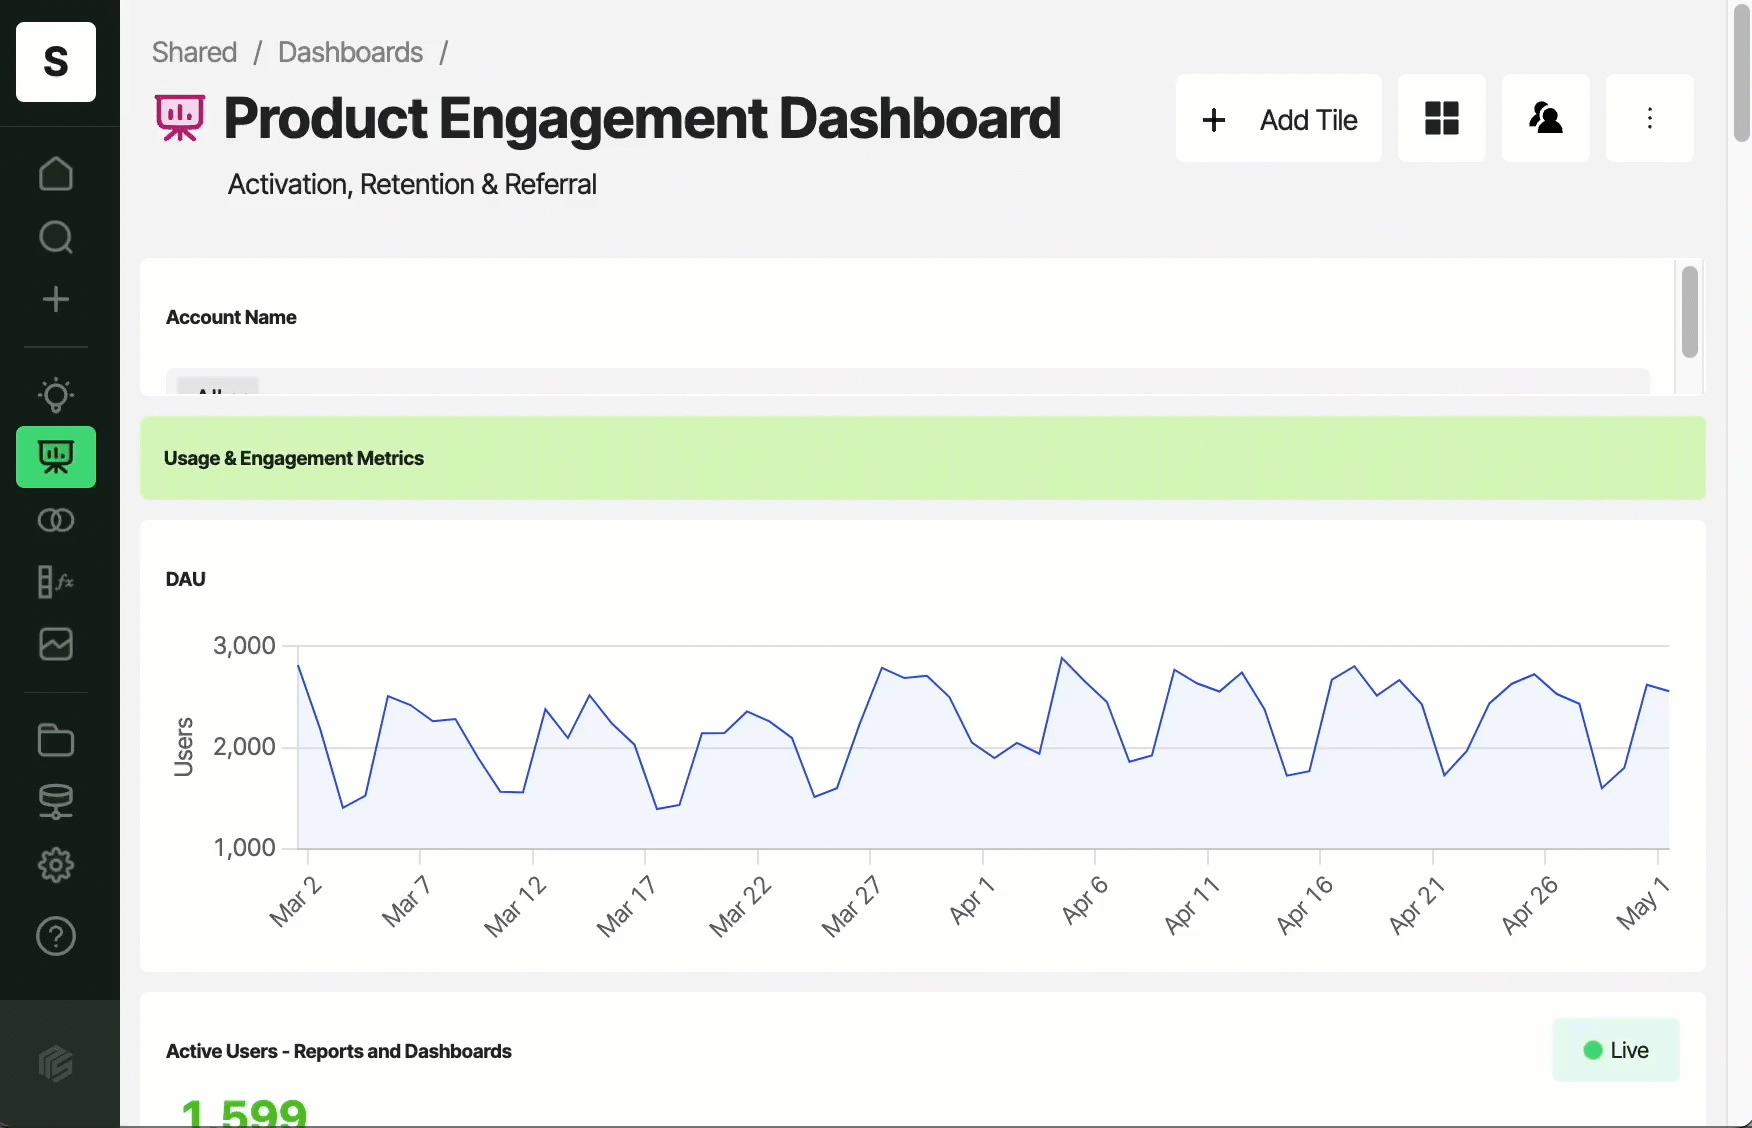Image resolution: width=1752 pixels, height=1128 pixels.
Task: Click the Mar 2 x-axis label
Action: (x=296, y=901)
